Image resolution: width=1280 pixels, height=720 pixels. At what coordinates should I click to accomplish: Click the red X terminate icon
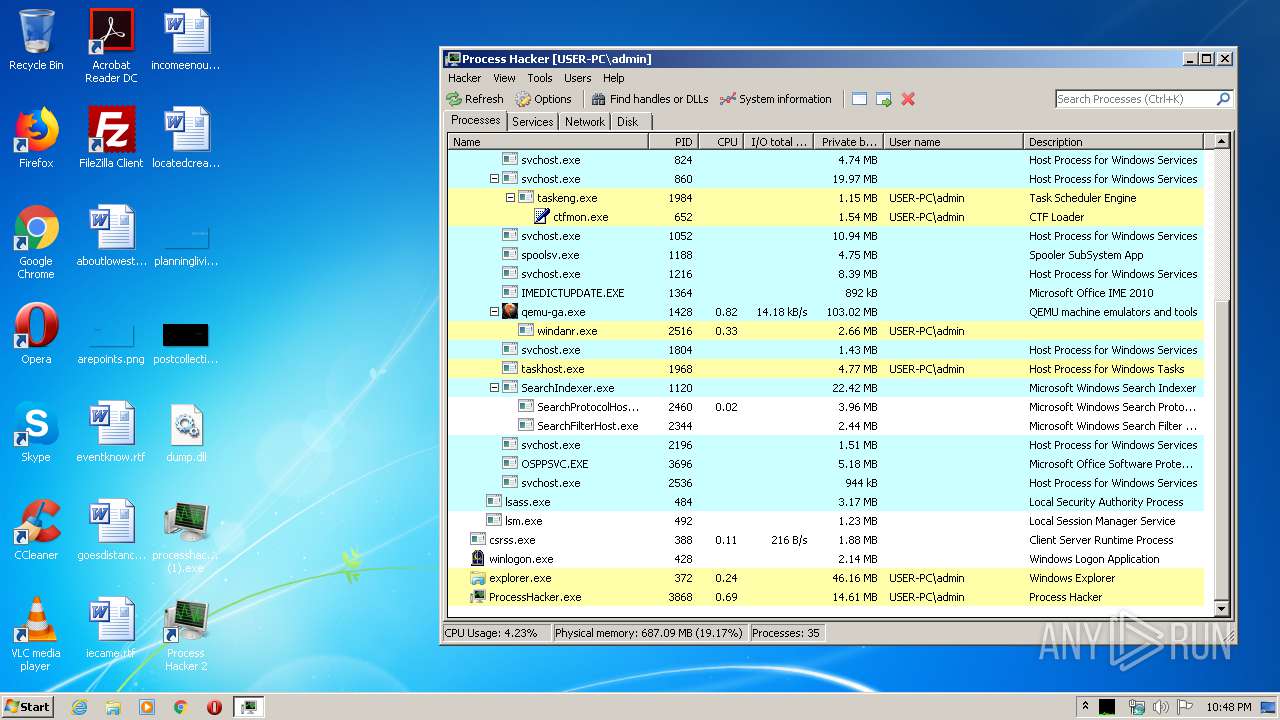pos(908,99)
